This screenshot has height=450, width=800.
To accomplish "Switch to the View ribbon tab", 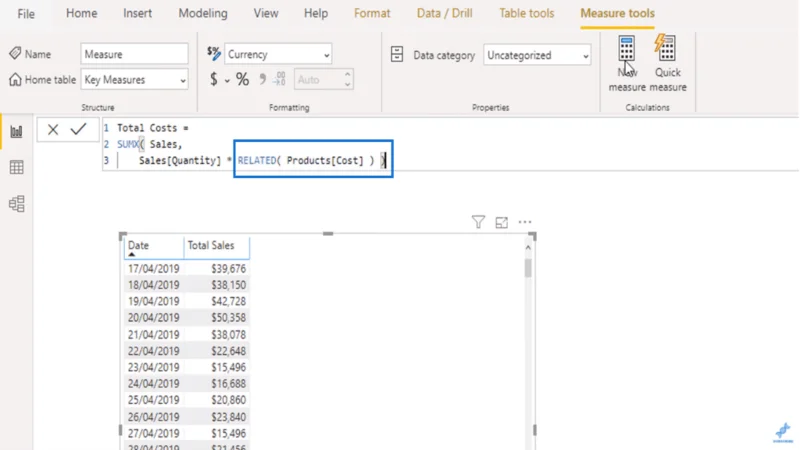I will (266, 13).
